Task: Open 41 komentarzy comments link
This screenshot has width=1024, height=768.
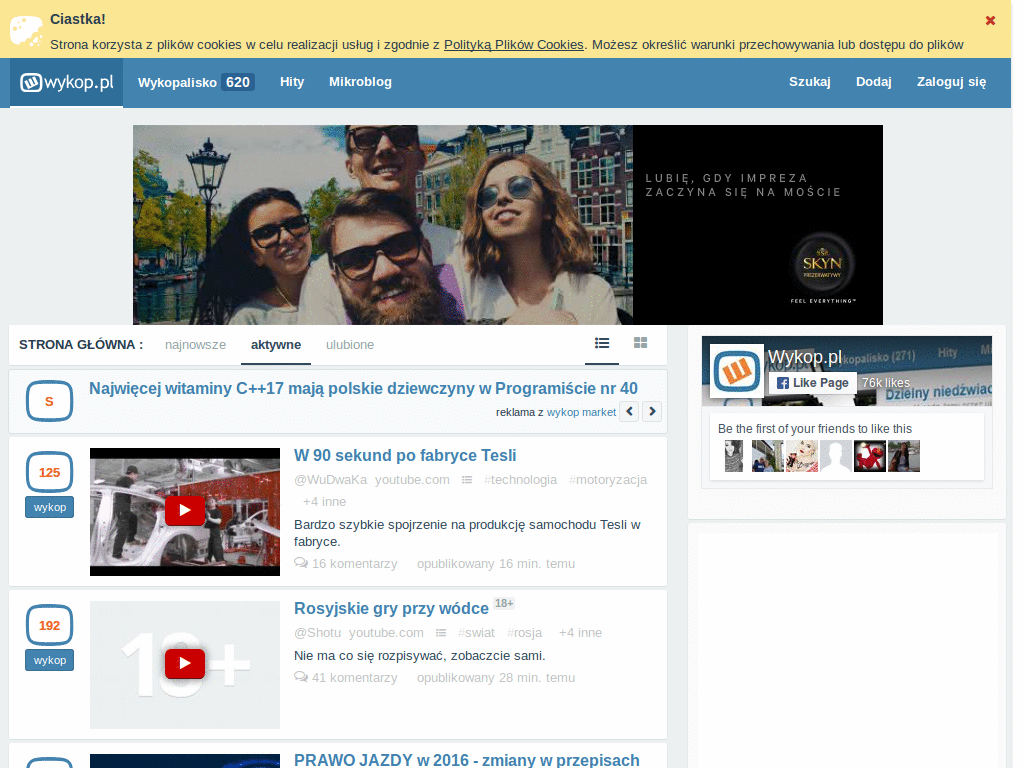Action: [345, 678]
